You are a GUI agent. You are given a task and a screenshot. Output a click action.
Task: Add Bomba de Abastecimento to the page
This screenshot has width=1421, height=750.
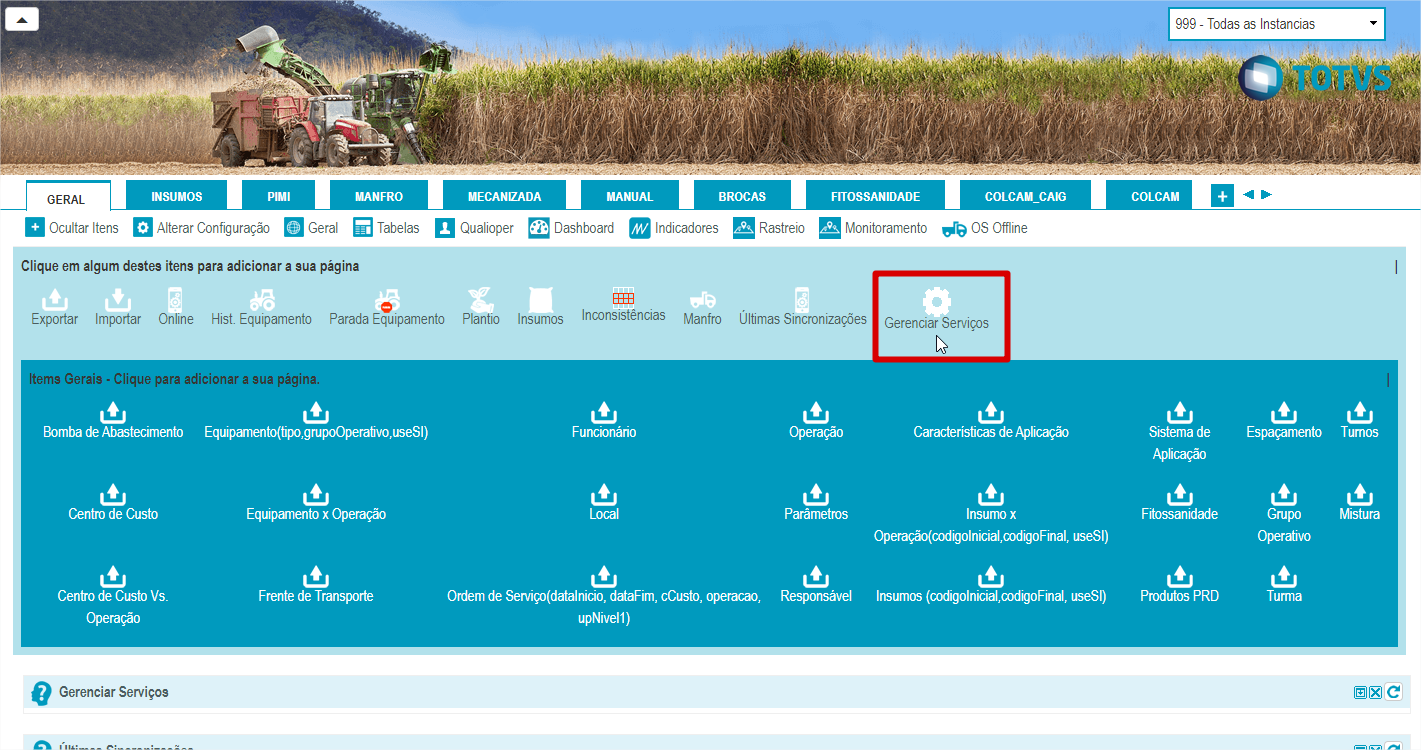point(113,420)
